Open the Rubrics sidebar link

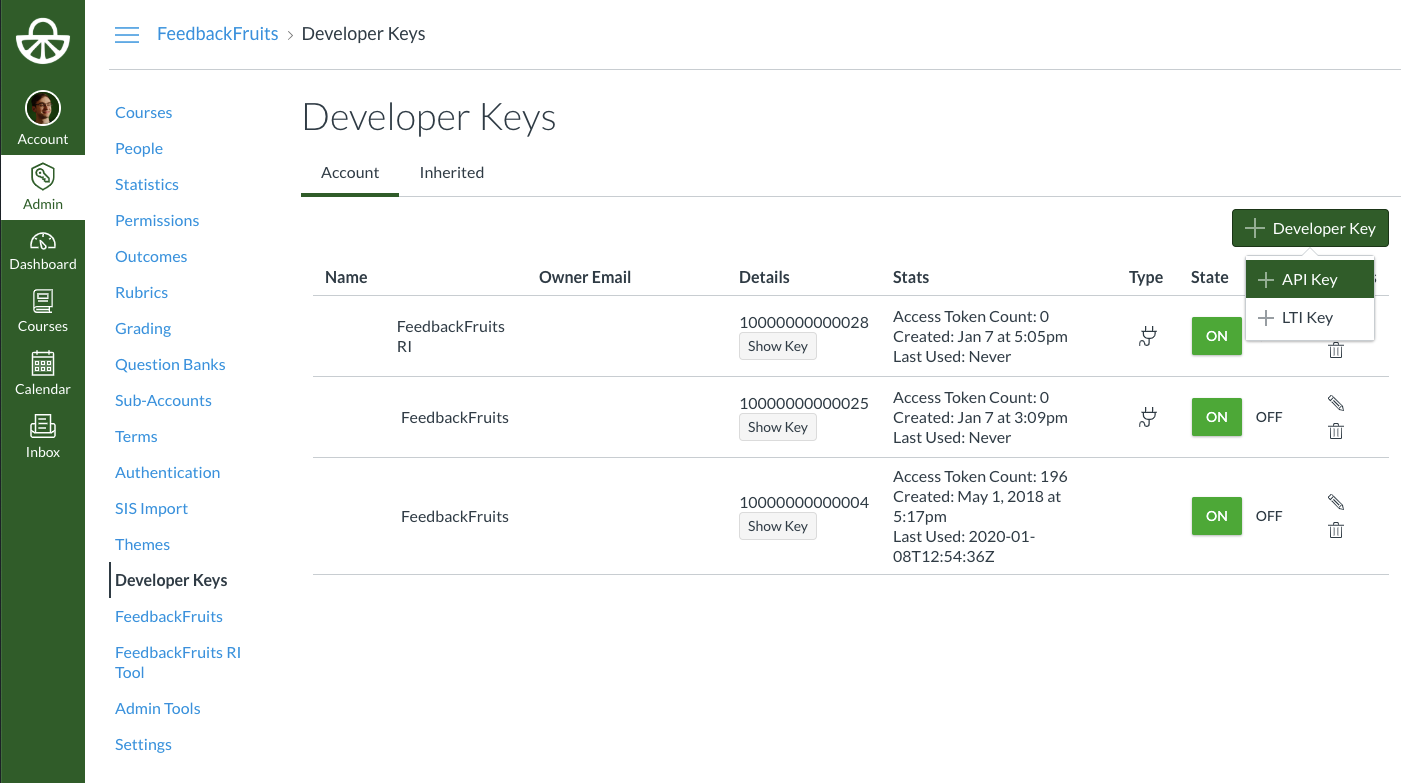[142, 292]
